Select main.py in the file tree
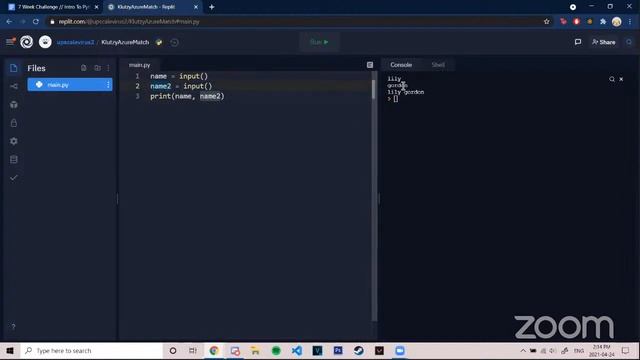The height and width of the screenshot is (360, 640). coord(70,84)
